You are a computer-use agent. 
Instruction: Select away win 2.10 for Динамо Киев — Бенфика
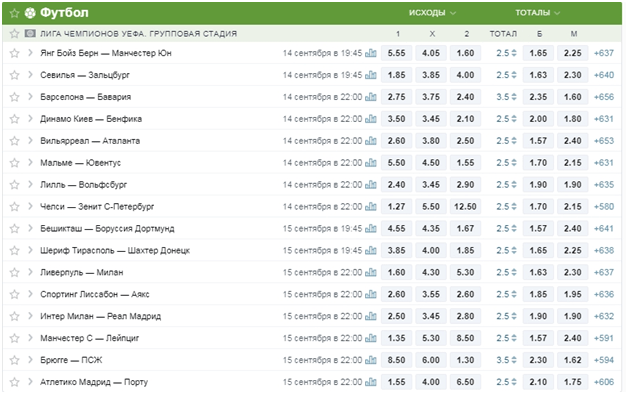pos(465,119)
